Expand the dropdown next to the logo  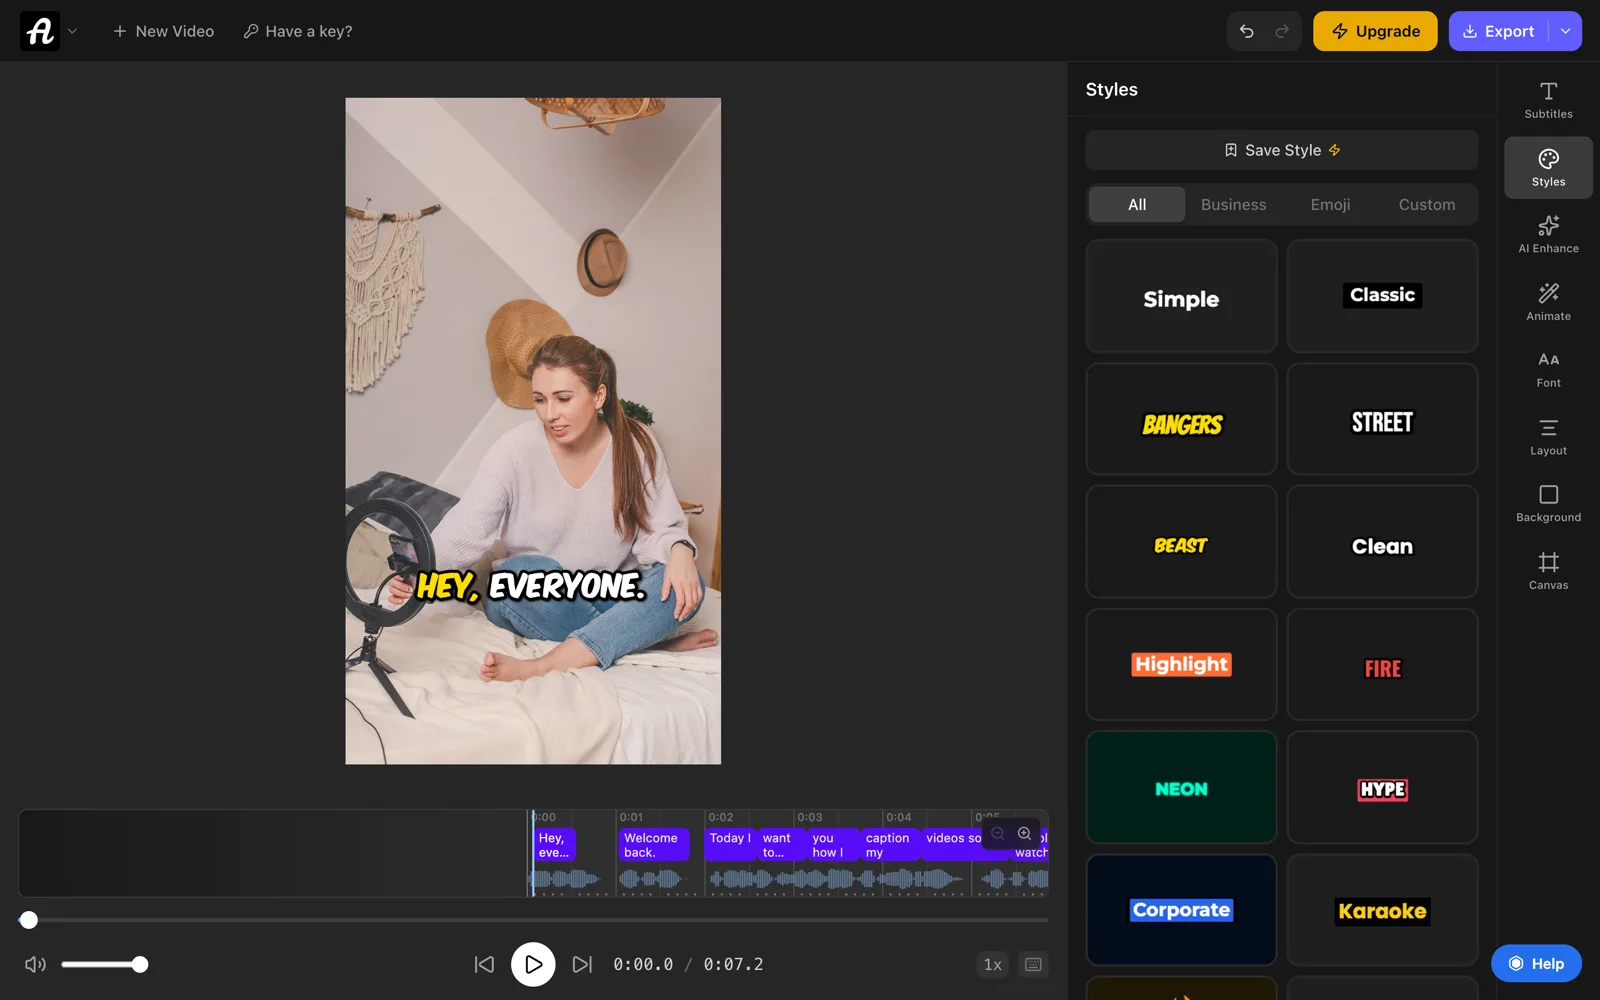(x=72, y=31)
